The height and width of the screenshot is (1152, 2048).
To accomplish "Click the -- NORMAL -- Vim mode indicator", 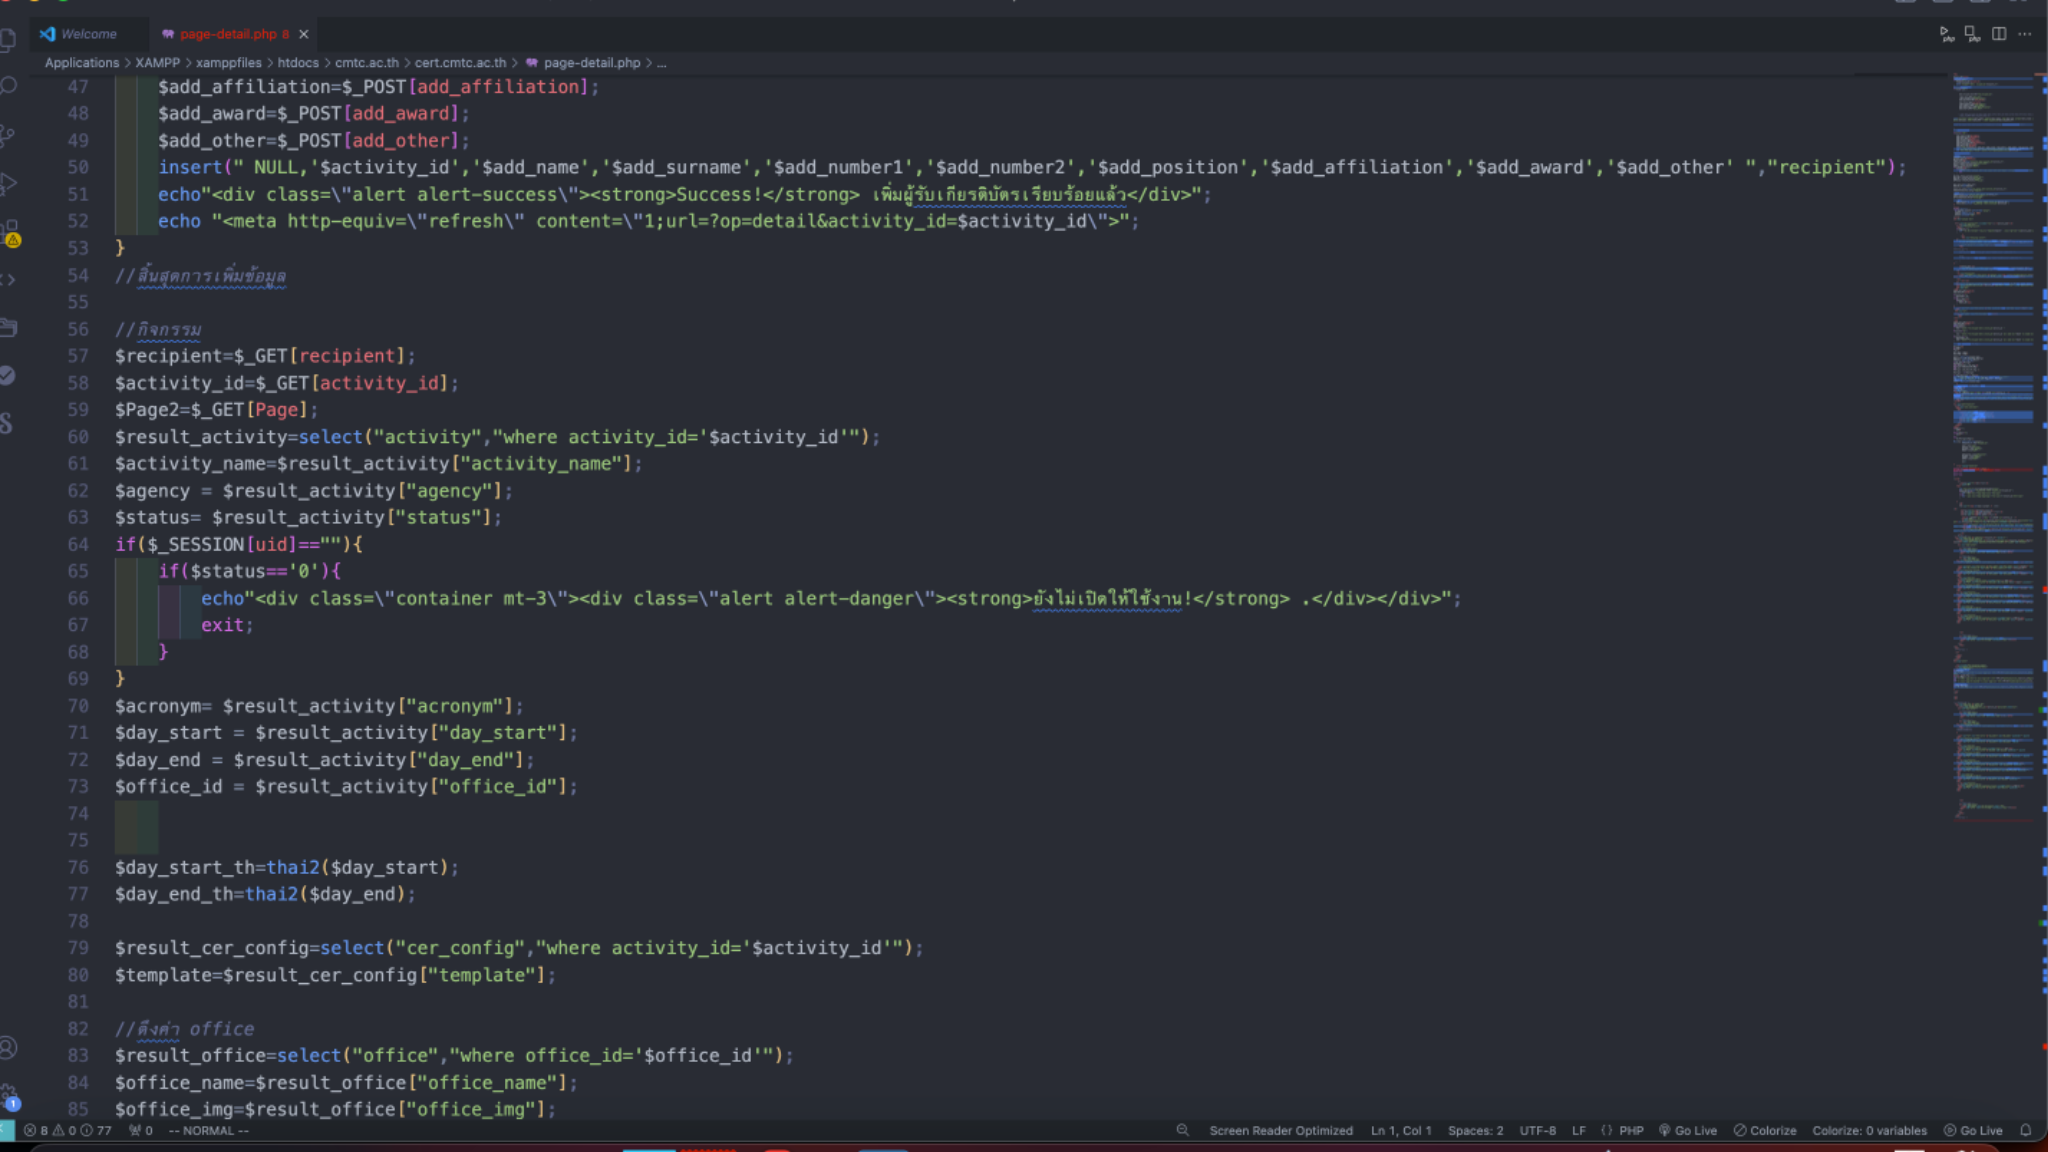I will [x=208, y=1130].
